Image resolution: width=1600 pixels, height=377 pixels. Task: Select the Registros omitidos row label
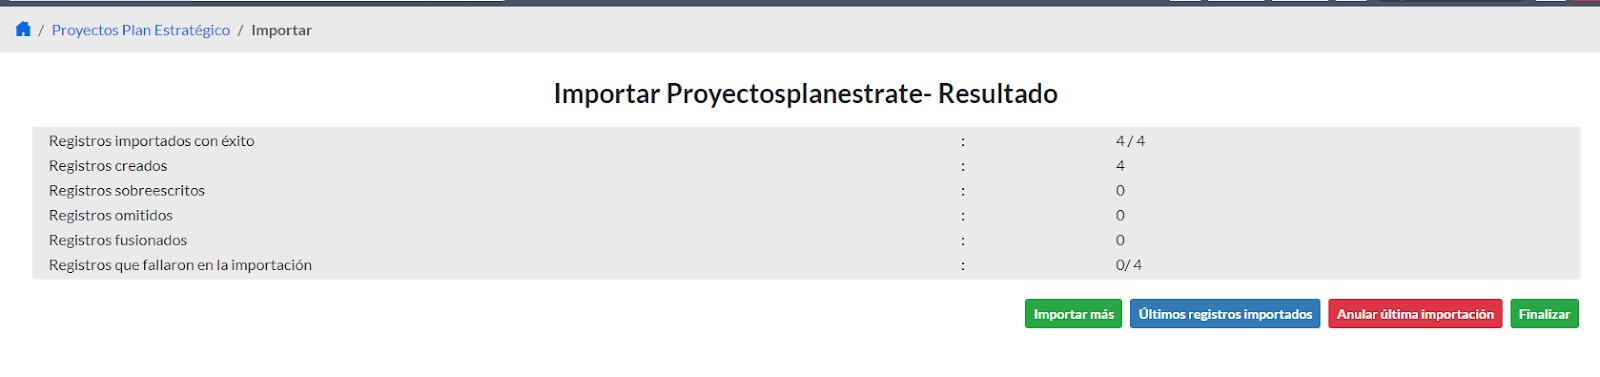pyautogui.click(x=111, y=215)
